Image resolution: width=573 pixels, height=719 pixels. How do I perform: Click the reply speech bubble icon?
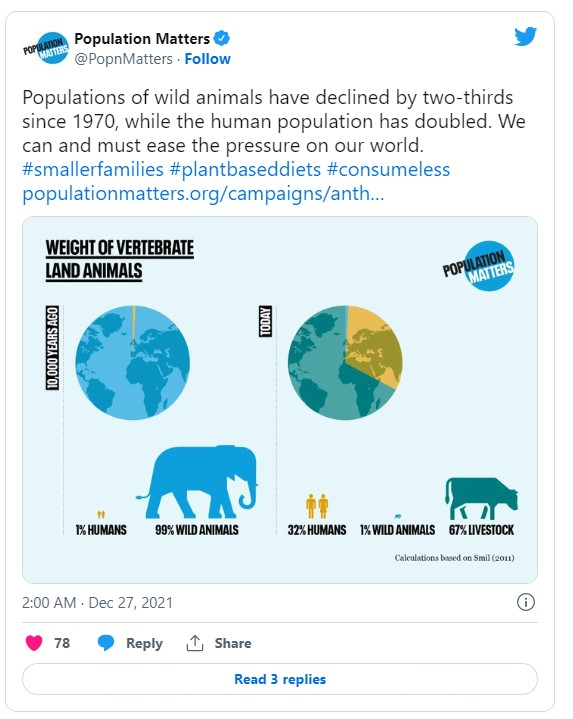[106, 643]
